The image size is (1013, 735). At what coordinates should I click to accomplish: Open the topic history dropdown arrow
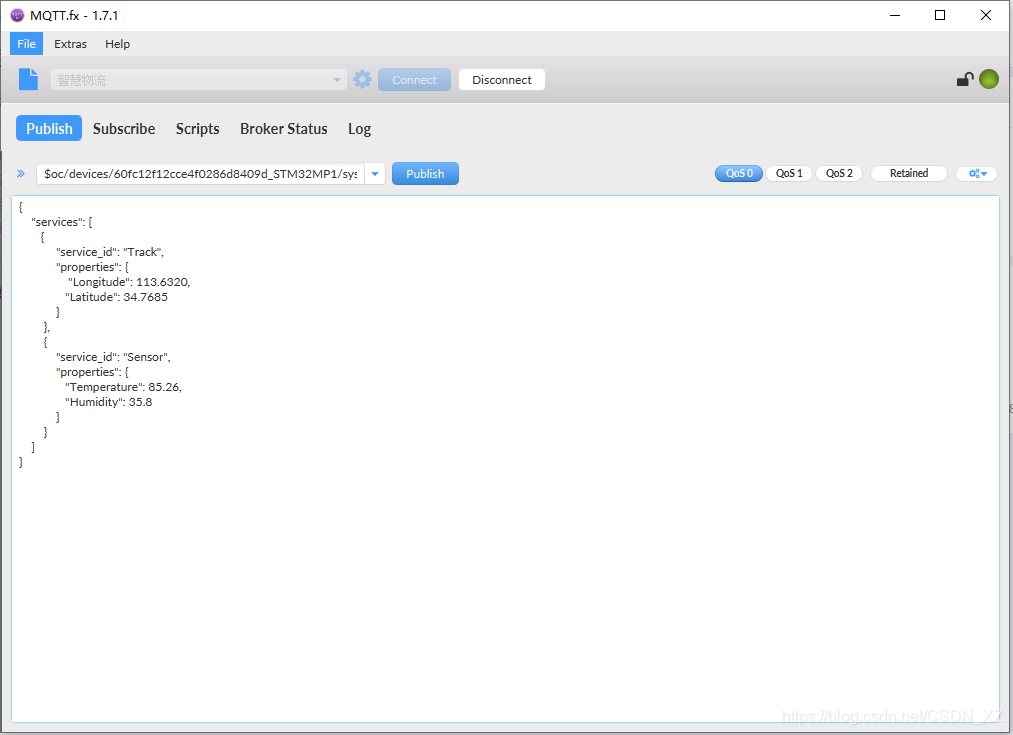coord(375,173)
